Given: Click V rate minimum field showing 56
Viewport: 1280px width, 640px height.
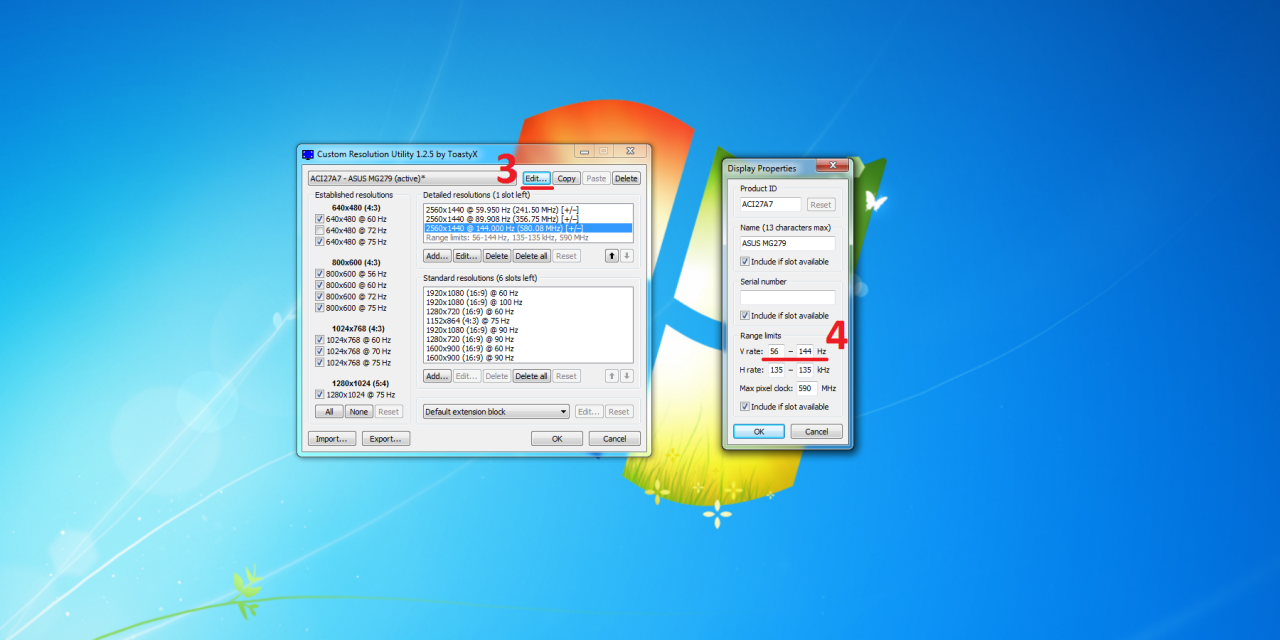Looking at the screenshot, I should [x=776, y=352].
